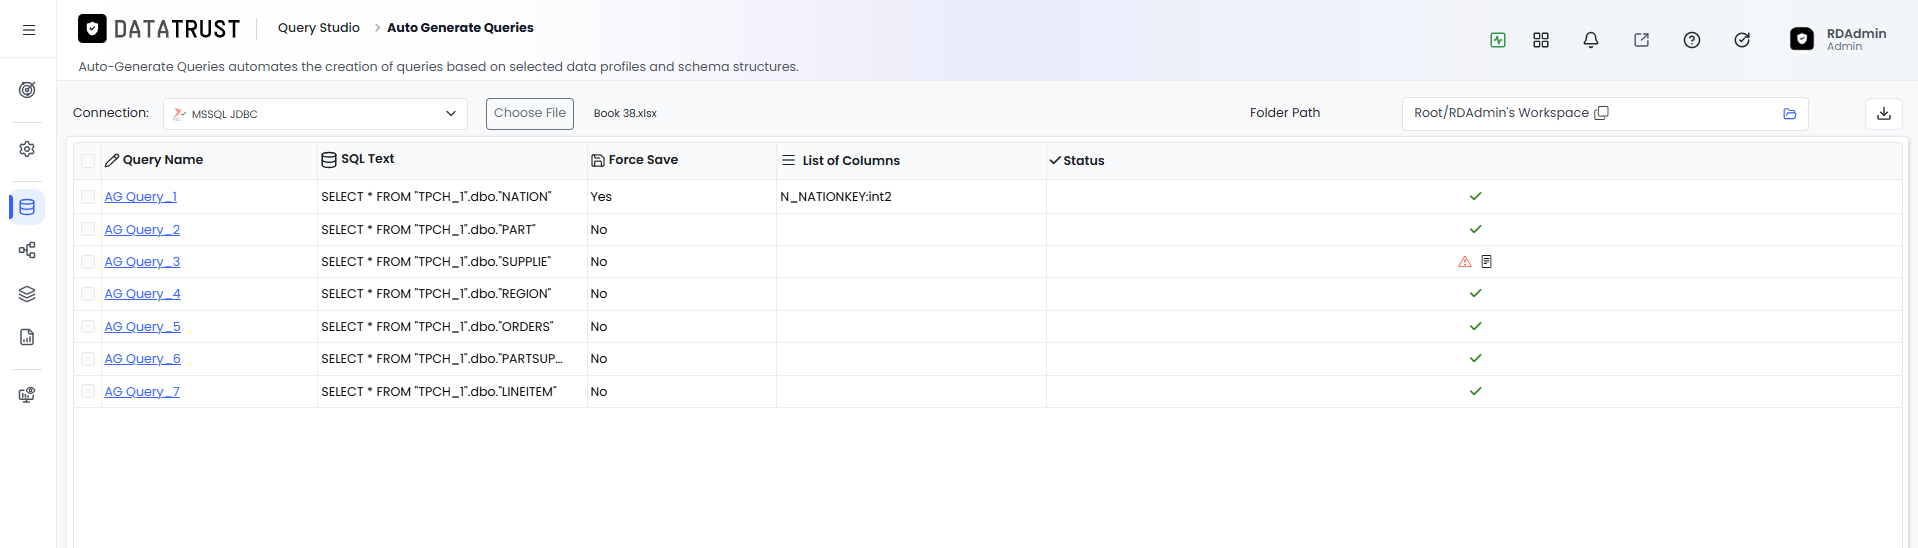Click the external link share icon
1918x548 pixels.
click(1641, 40)
